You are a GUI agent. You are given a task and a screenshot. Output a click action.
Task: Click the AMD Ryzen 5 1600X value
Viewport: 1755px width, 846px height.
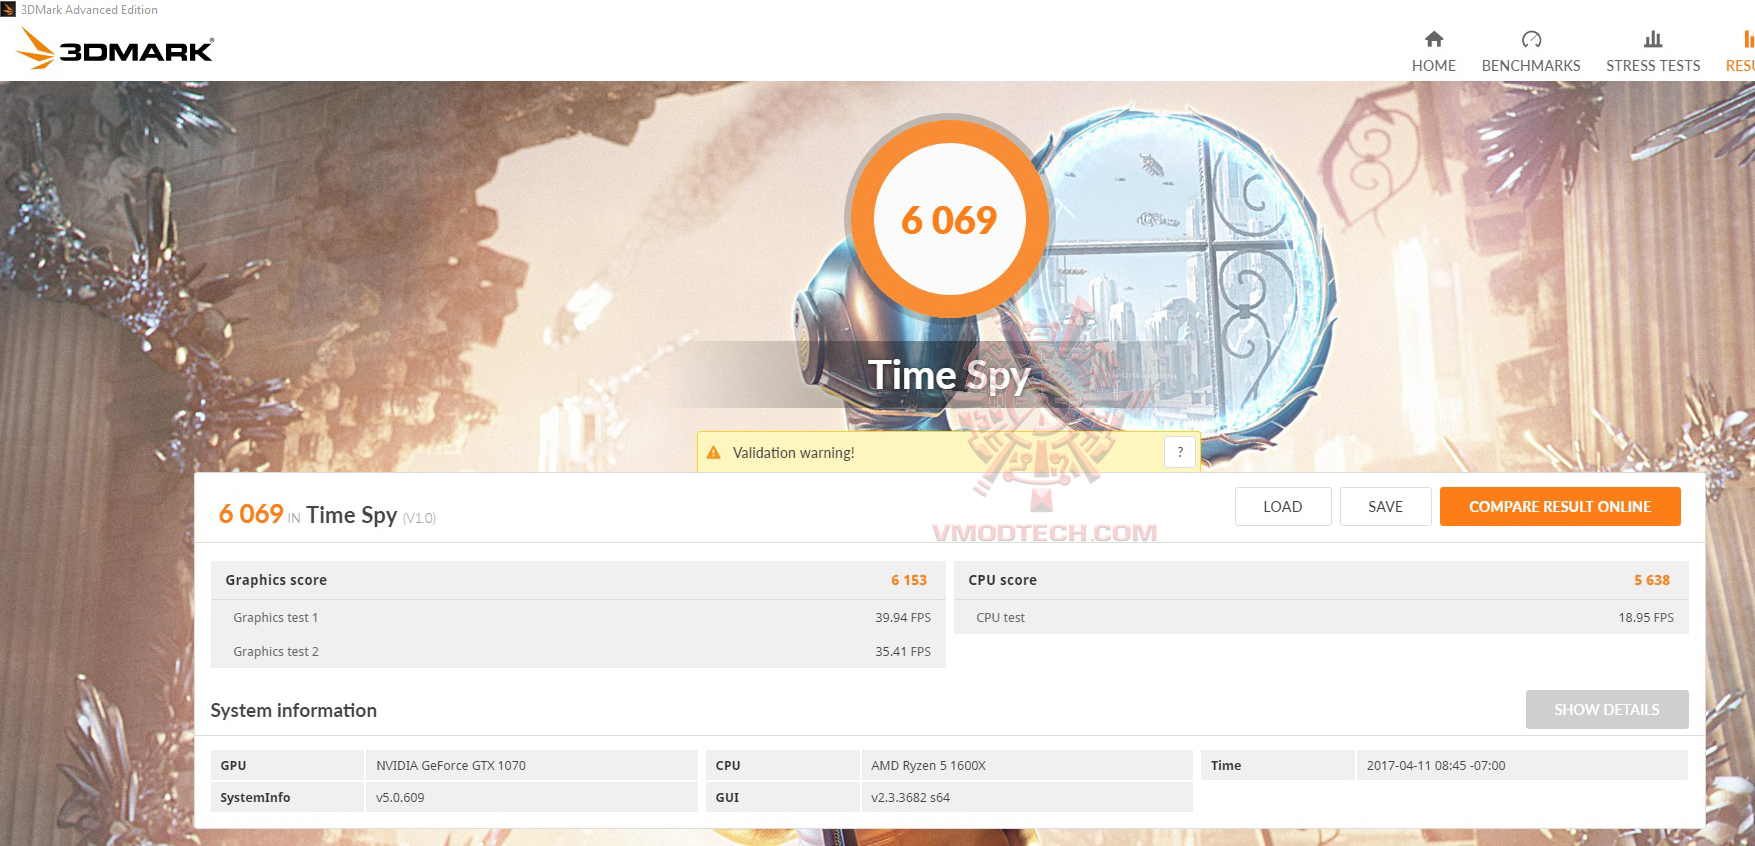tap(928, 765)
